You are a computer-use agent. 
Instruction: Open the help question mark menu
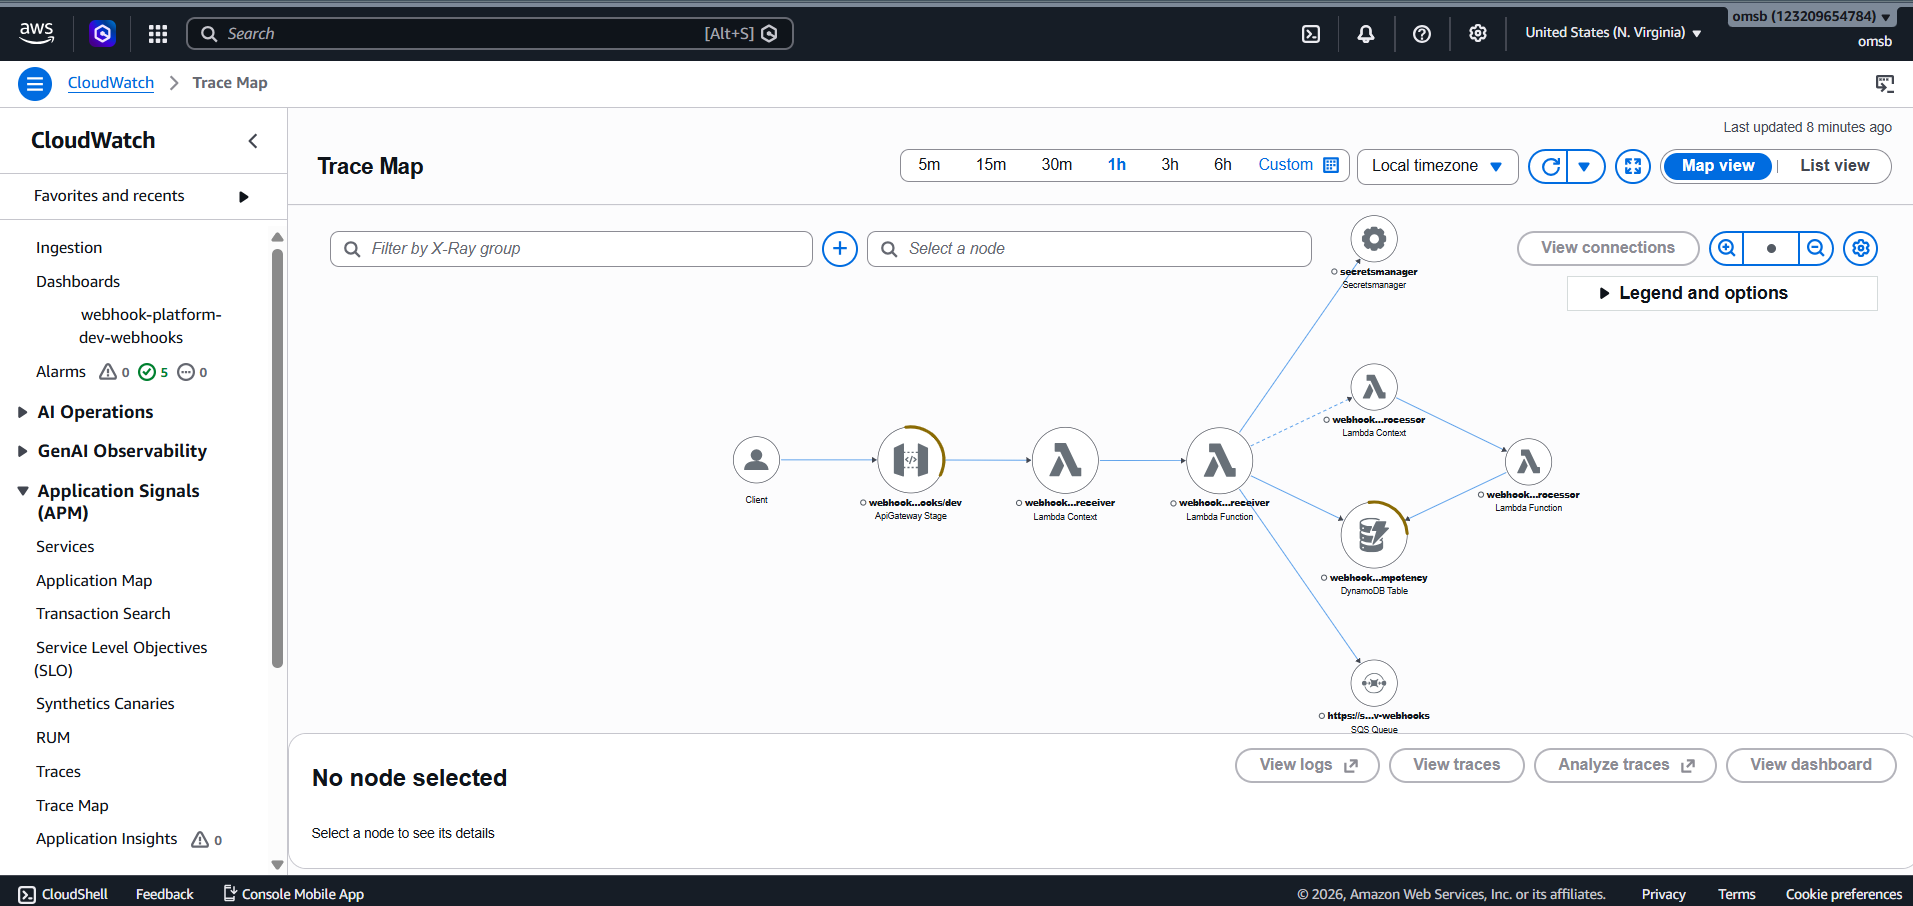click(1422, 34)
